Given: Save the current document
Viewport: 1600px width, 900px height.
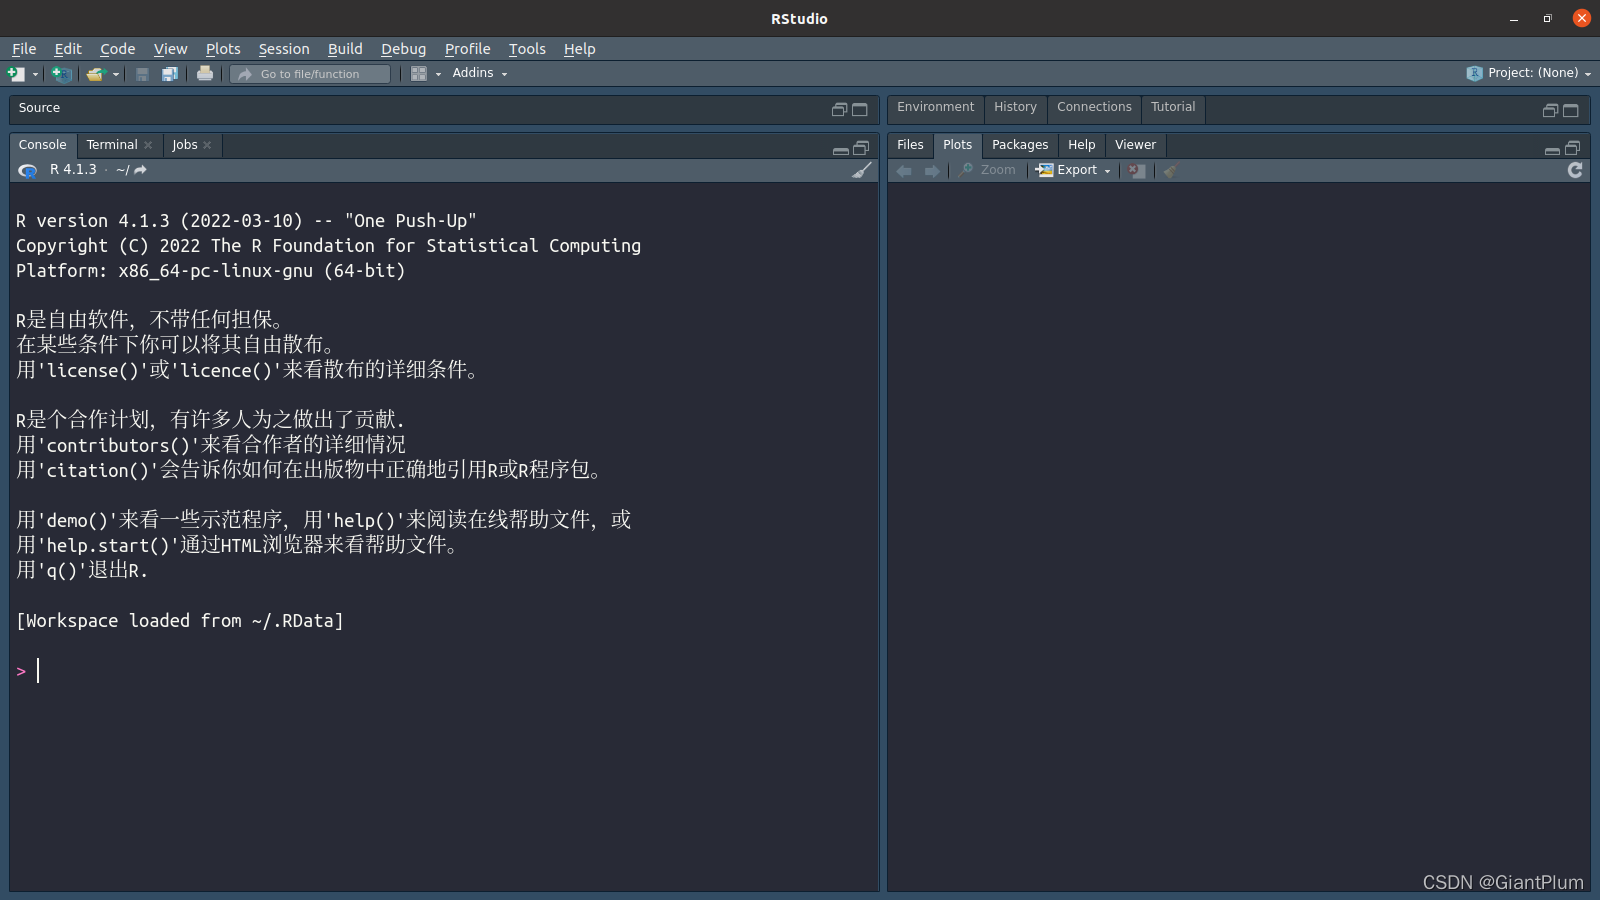Looking at the screenshot, I should (141, 73).
